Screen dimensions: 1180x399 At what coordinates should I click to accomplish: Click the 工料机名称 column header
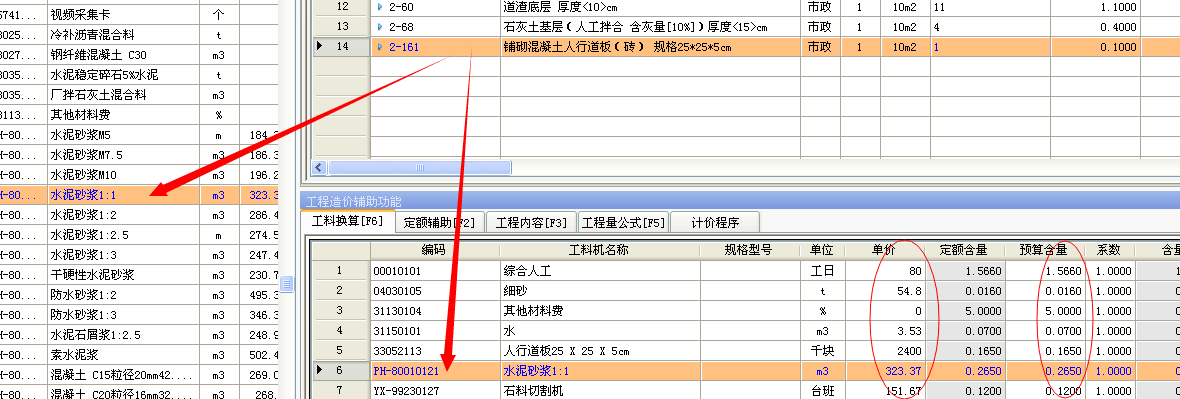[x=600, y=250]
